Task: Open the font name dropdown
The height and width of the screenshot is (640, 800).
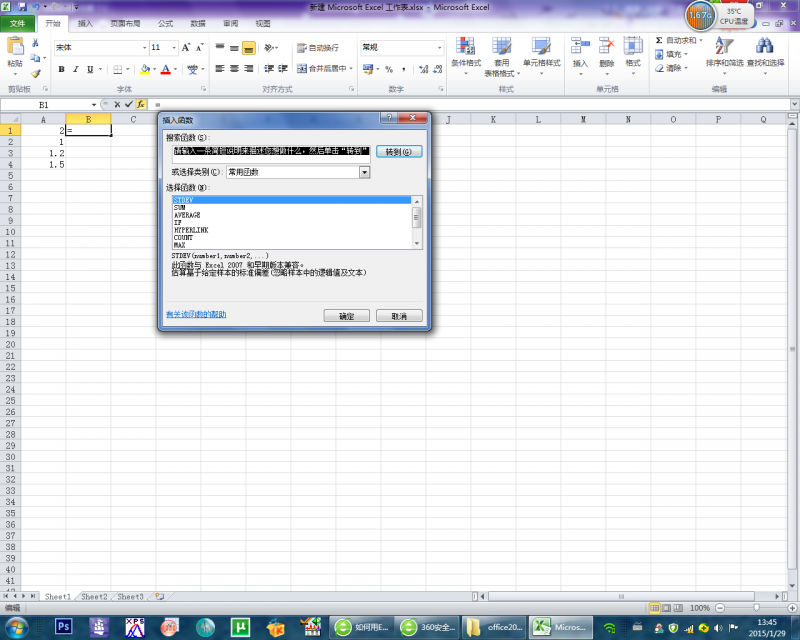Action: 144,48
